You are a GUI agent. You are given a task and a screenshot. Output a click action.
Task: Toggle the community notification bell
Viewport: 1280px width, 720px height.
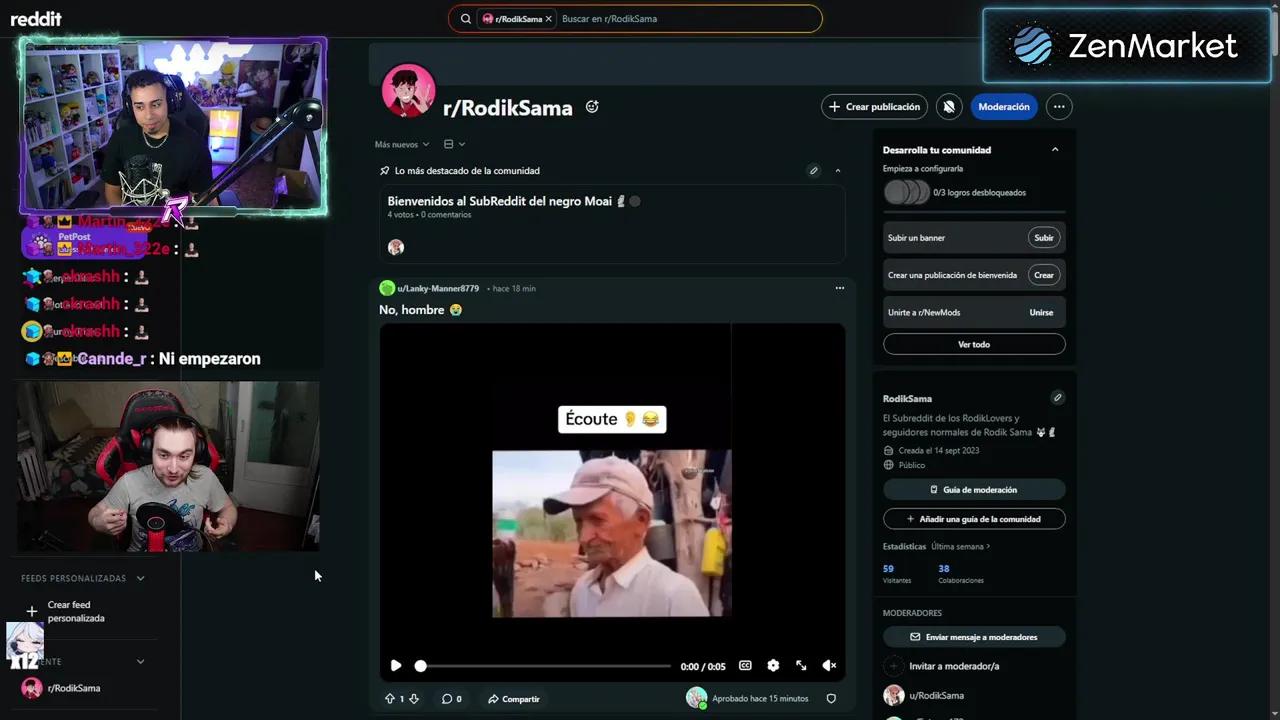[x=949, y=107]
